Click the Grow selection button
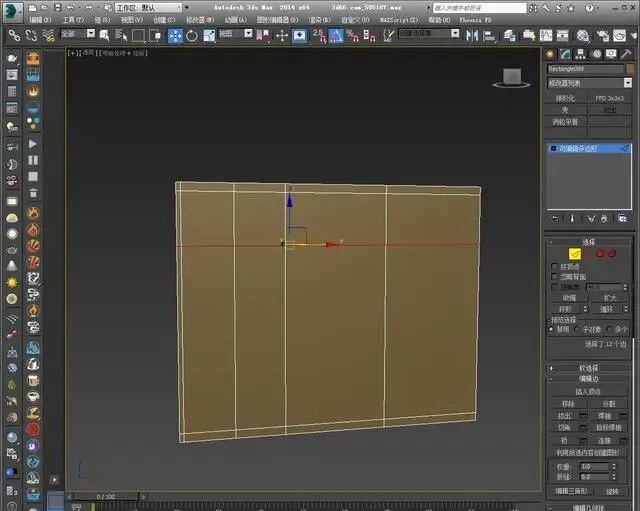640x511 pixels. 610,298
